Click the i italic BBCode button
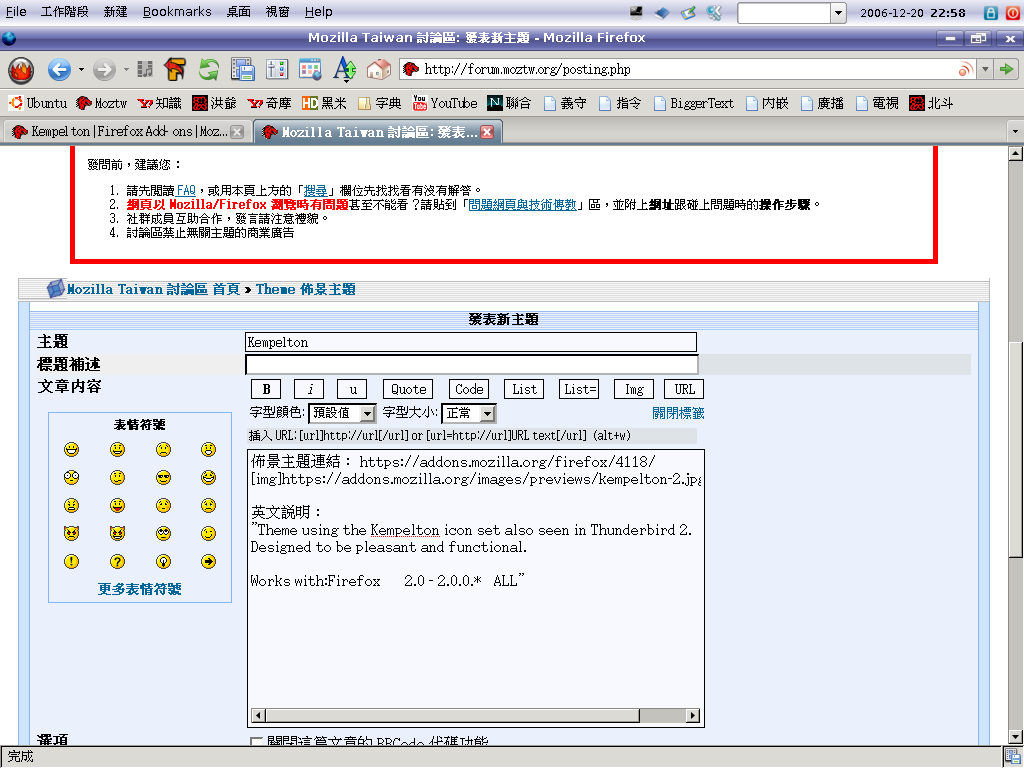The height and width of the screenshot is (768, 1024). (310, 389)
